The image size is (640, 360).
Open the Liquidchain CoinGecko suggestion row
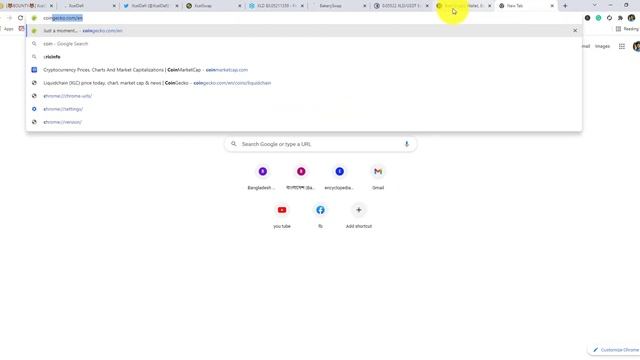(x=304, y=83)
